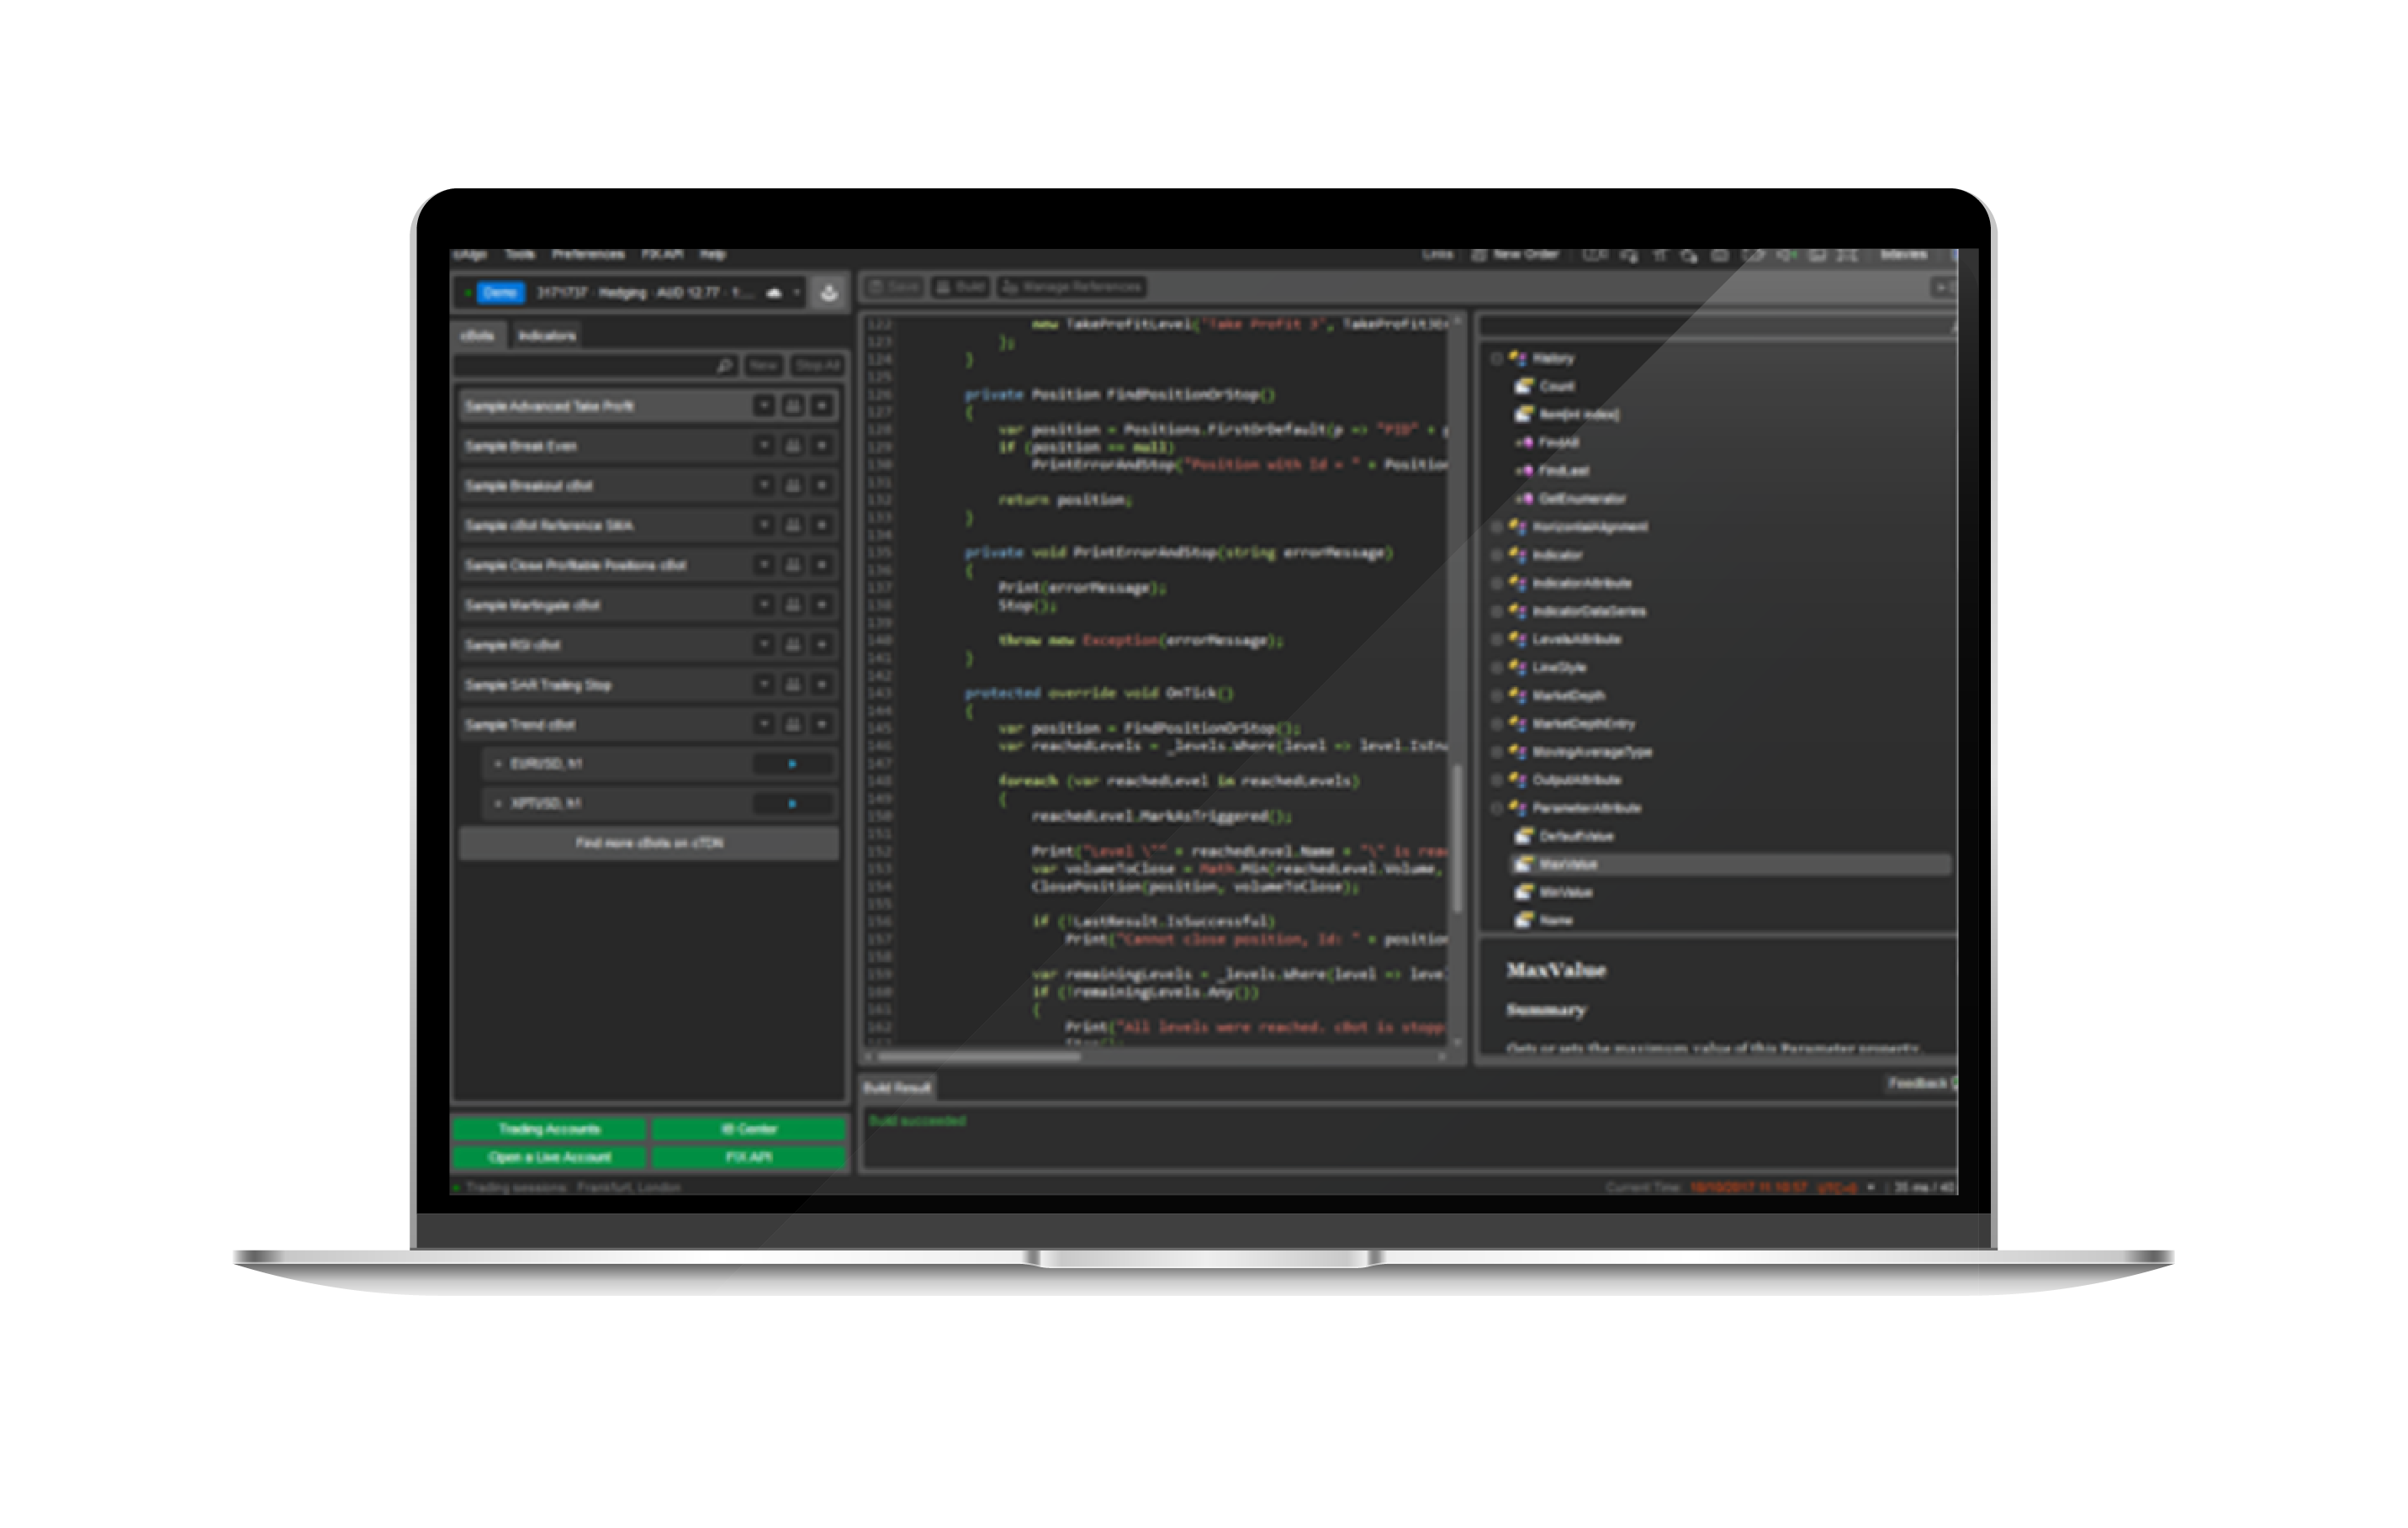2408x1528 pixels.
Task: Select the MaxValue tree item
Action: pyautogui.click(x=1730, y=864)
